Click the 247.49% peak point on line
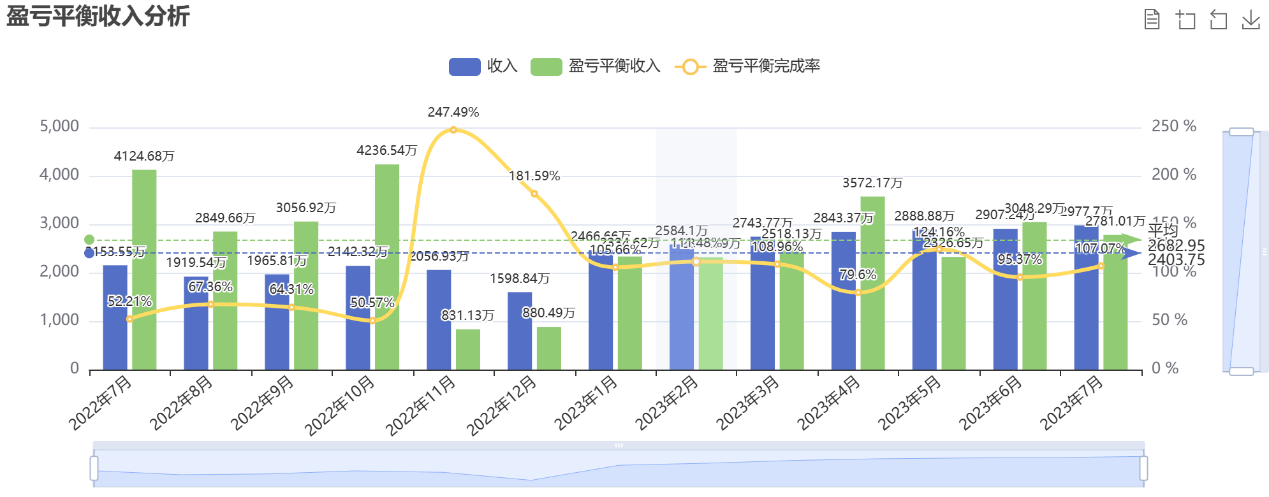The height and width of the screenshot is (497, 1269). tap(453, 129)
